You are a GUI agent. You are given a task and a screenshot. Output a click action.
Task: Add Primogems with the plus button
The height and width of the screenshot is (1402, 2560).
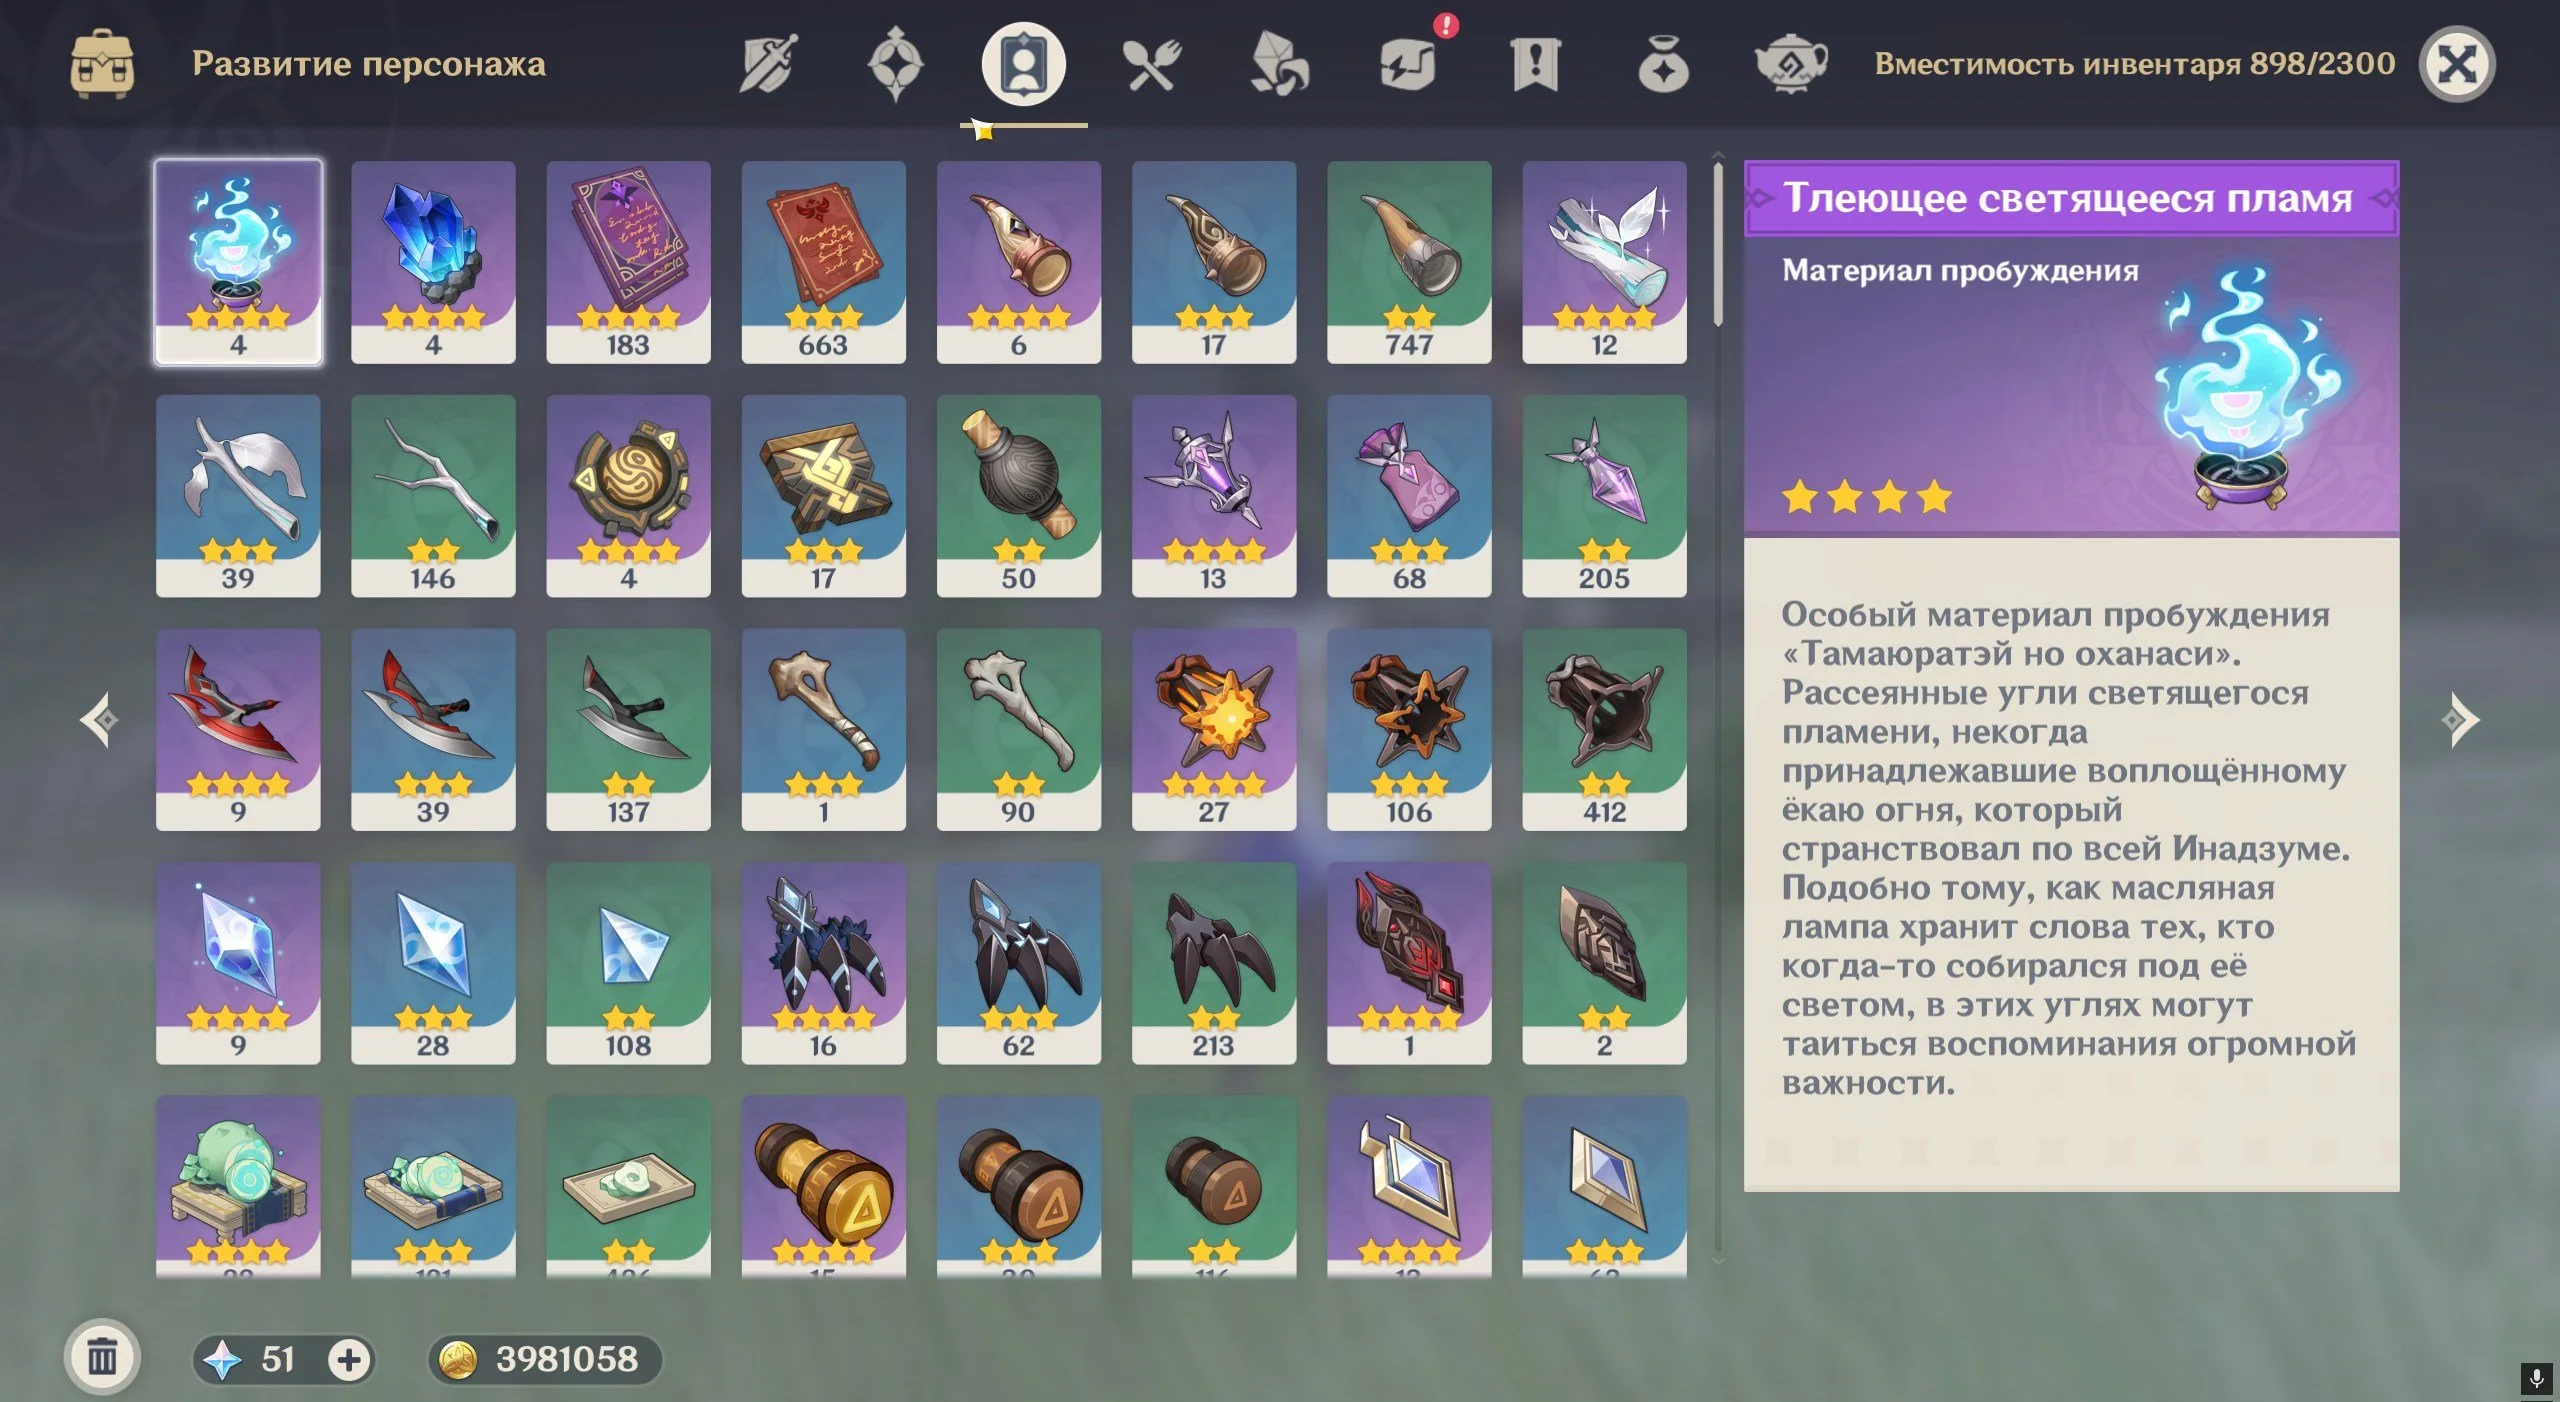pyautogui.click(x=349, y=1360)
